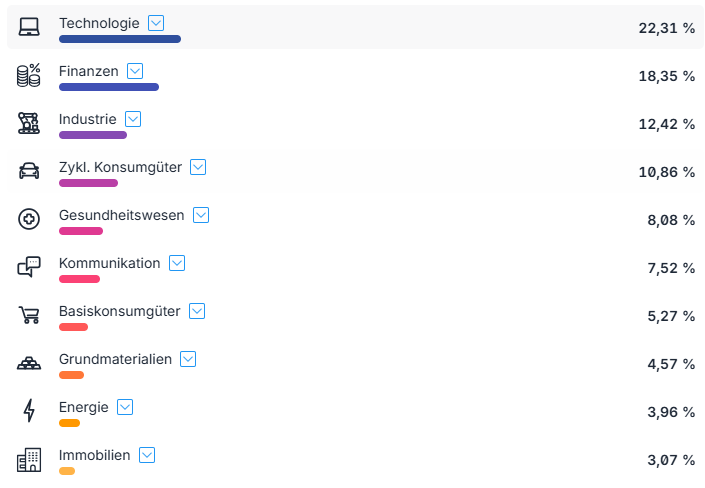Open the Kommunikation dropdown arrow
Viewport: 705px width, 488px height.
[x=177, y=263]
